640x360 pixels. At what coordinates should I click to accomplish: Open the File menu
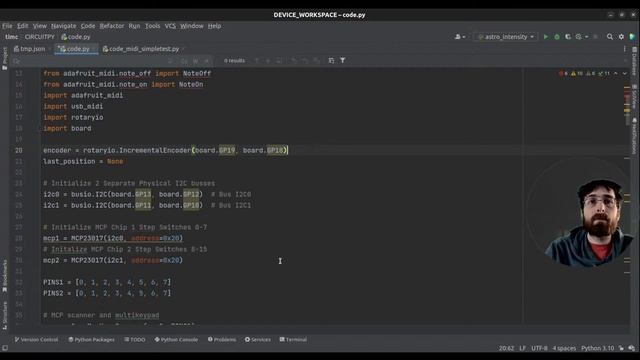click(x=7, y=26)
